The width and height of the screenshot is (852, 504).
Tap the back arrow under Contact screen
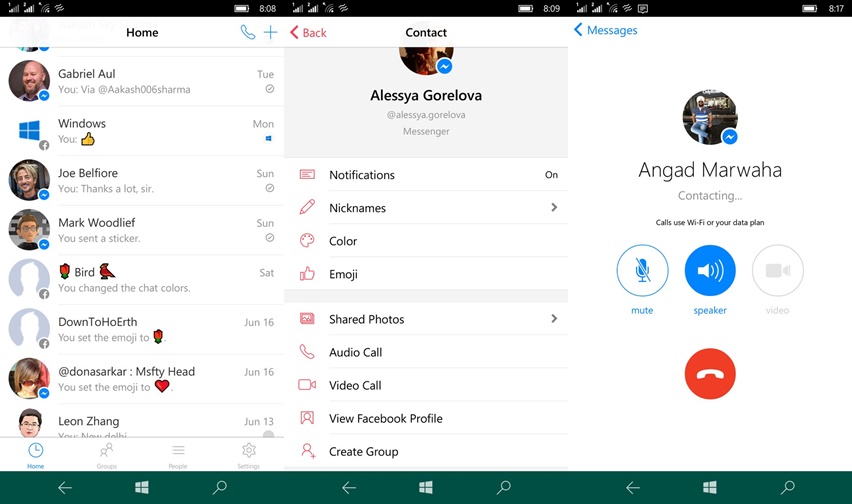click(349, 488)
